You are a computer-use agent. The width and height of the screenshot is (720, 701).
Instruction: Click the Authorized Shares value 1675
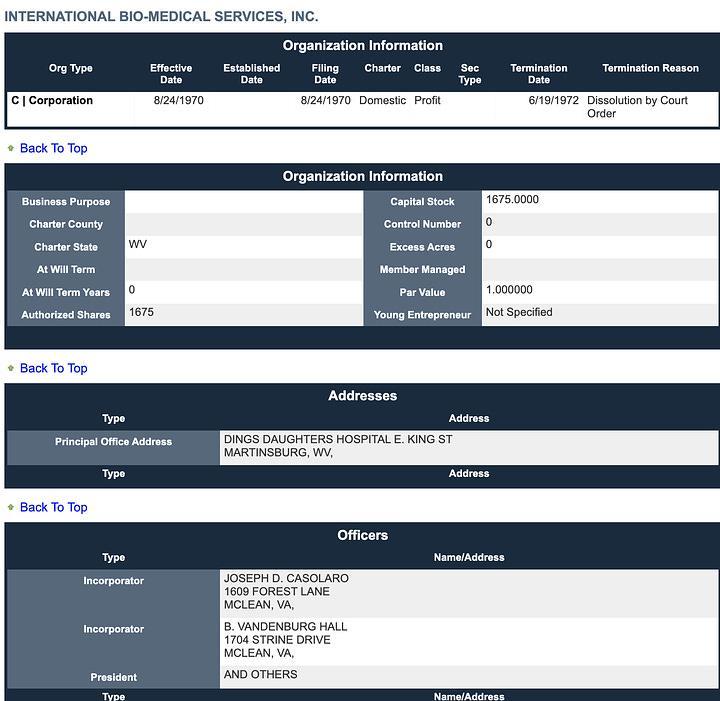[141, 313]
